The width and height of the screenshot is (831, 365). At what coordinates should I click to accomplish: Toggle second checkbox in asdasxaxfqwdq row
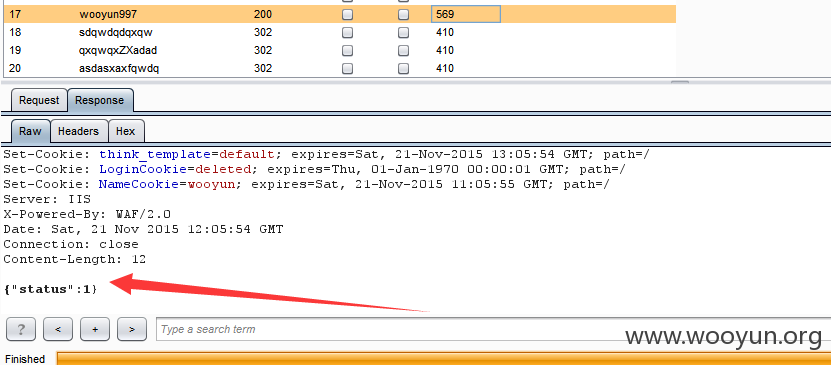click(x=403, y=68)
